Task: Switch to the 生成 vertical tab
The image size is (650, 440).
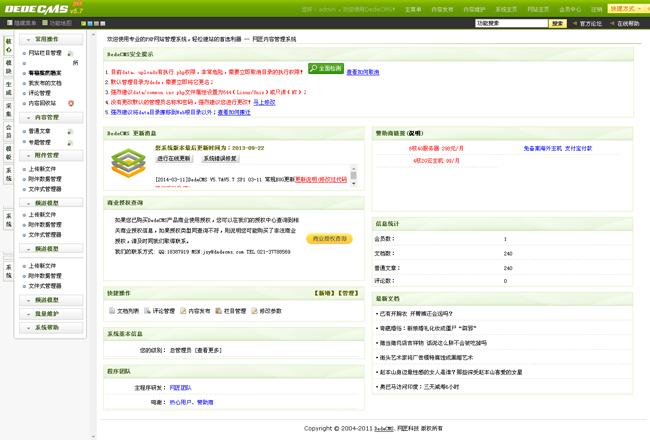Action: pos(9,89)
